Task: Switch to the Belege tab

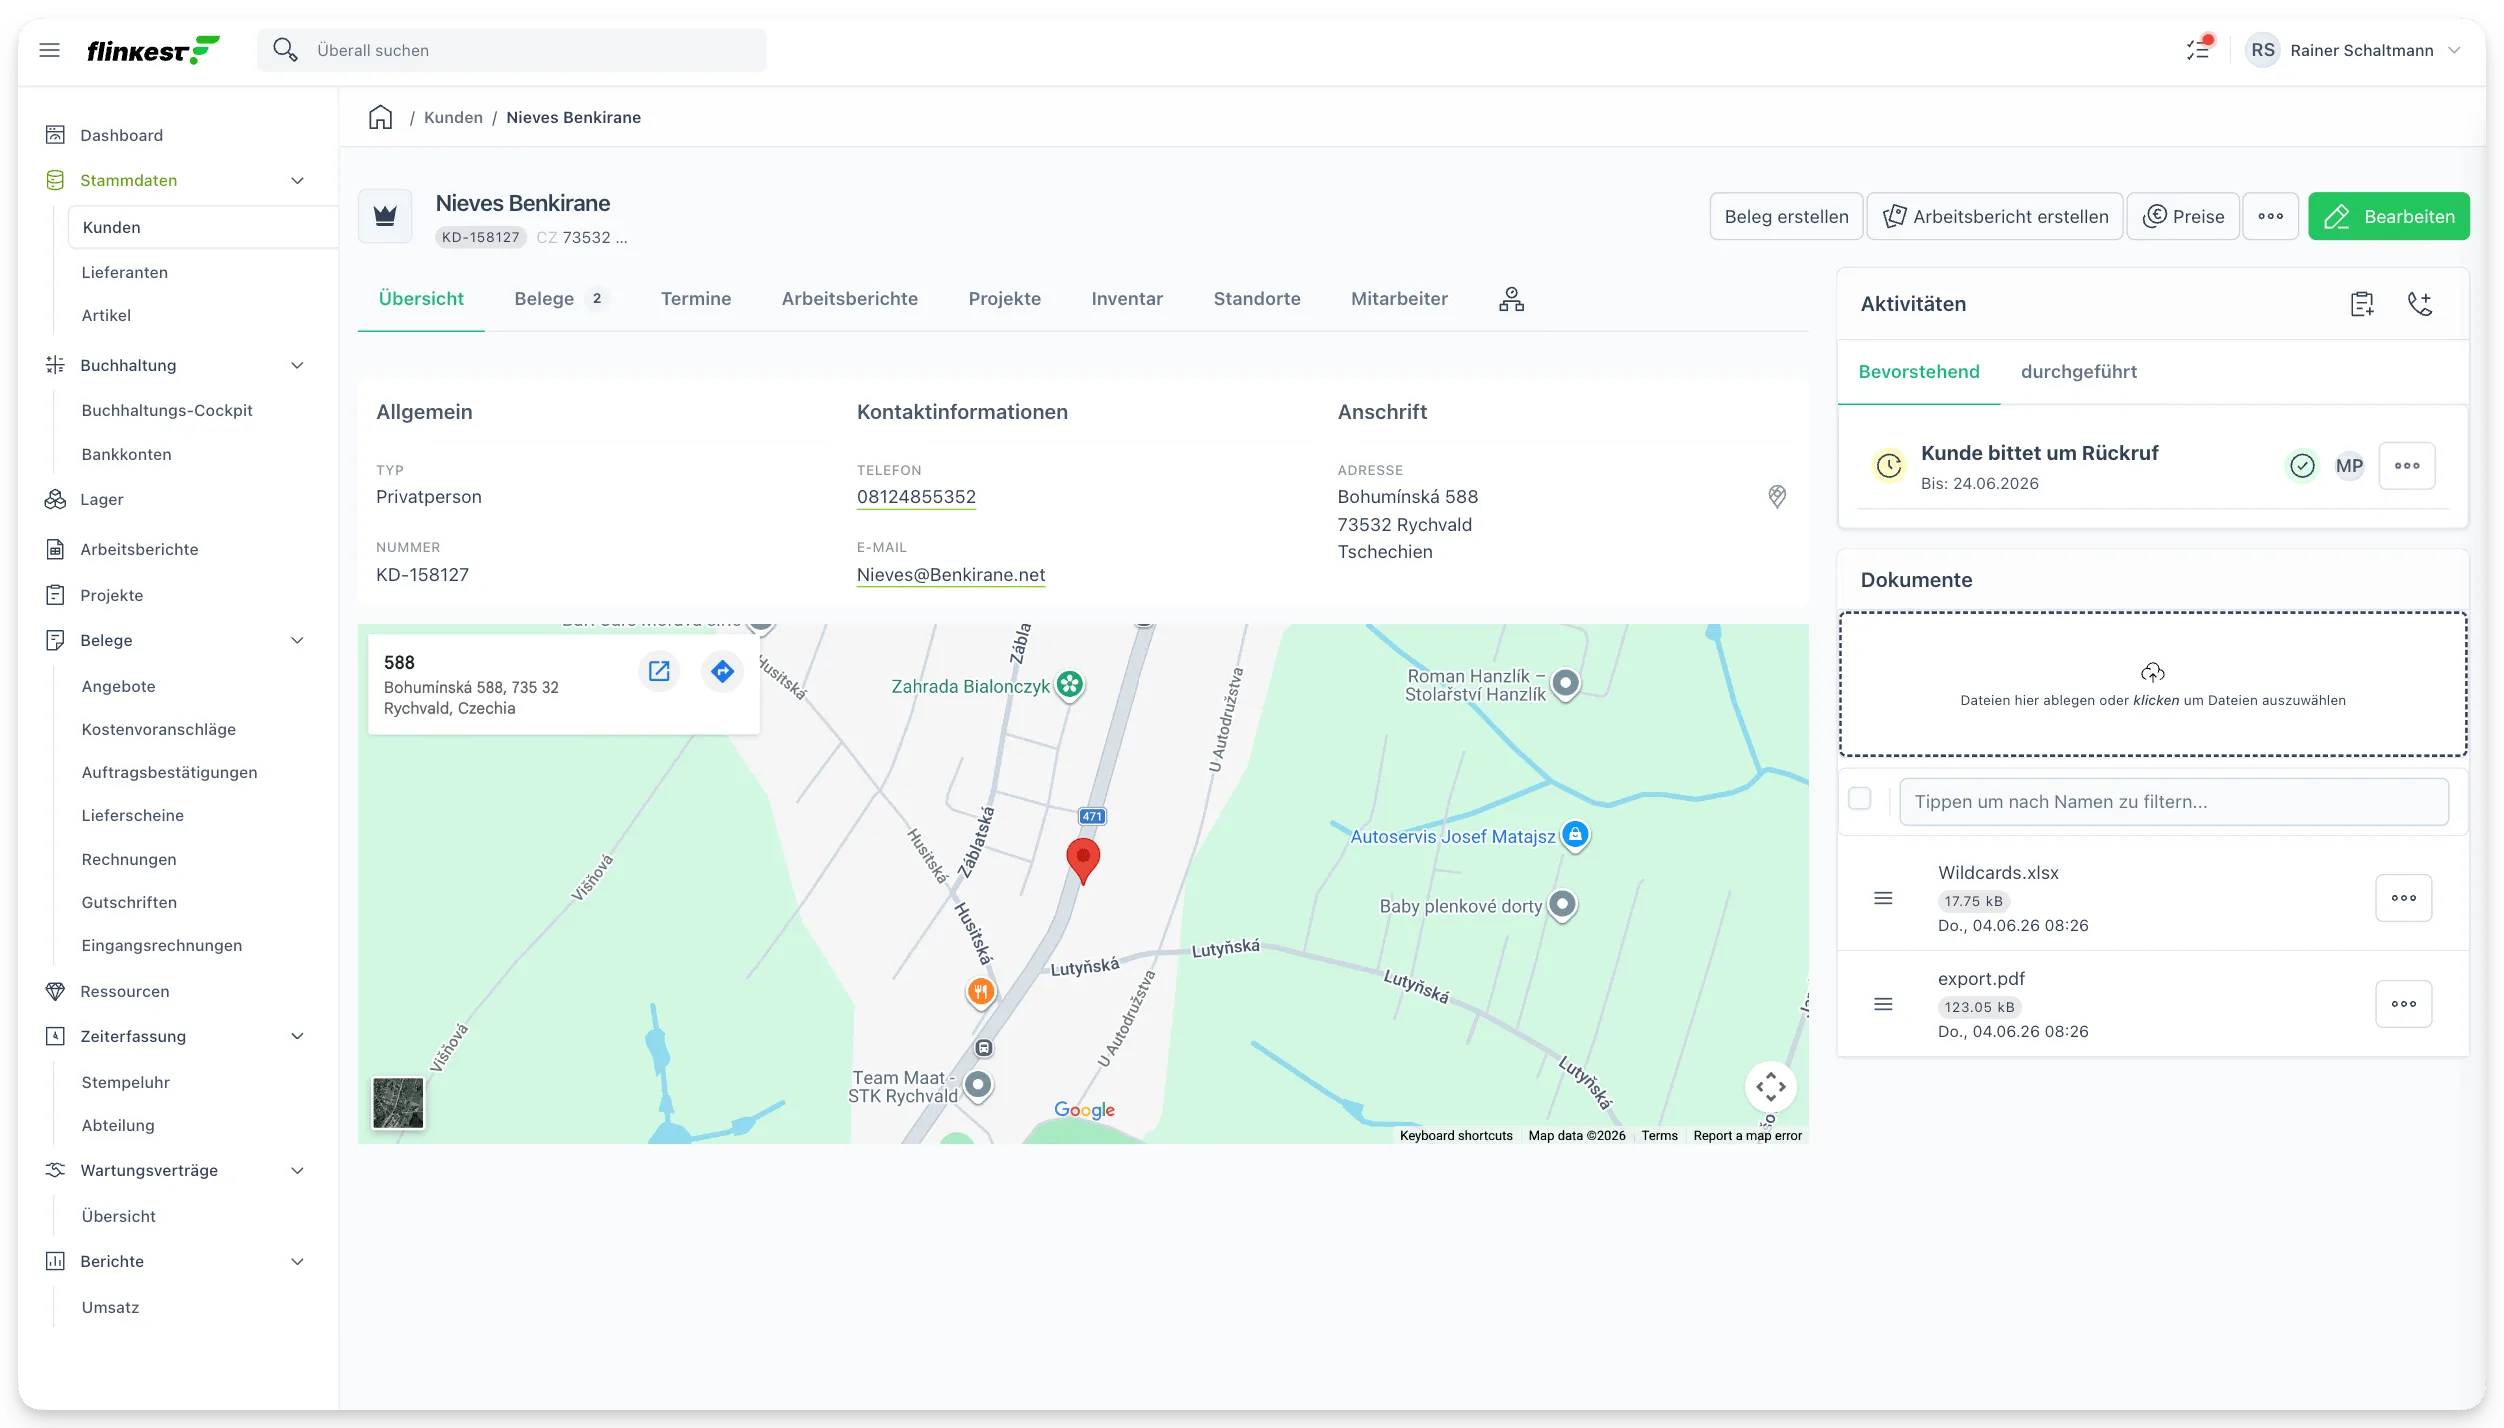Action: click(x=561, y=299)
